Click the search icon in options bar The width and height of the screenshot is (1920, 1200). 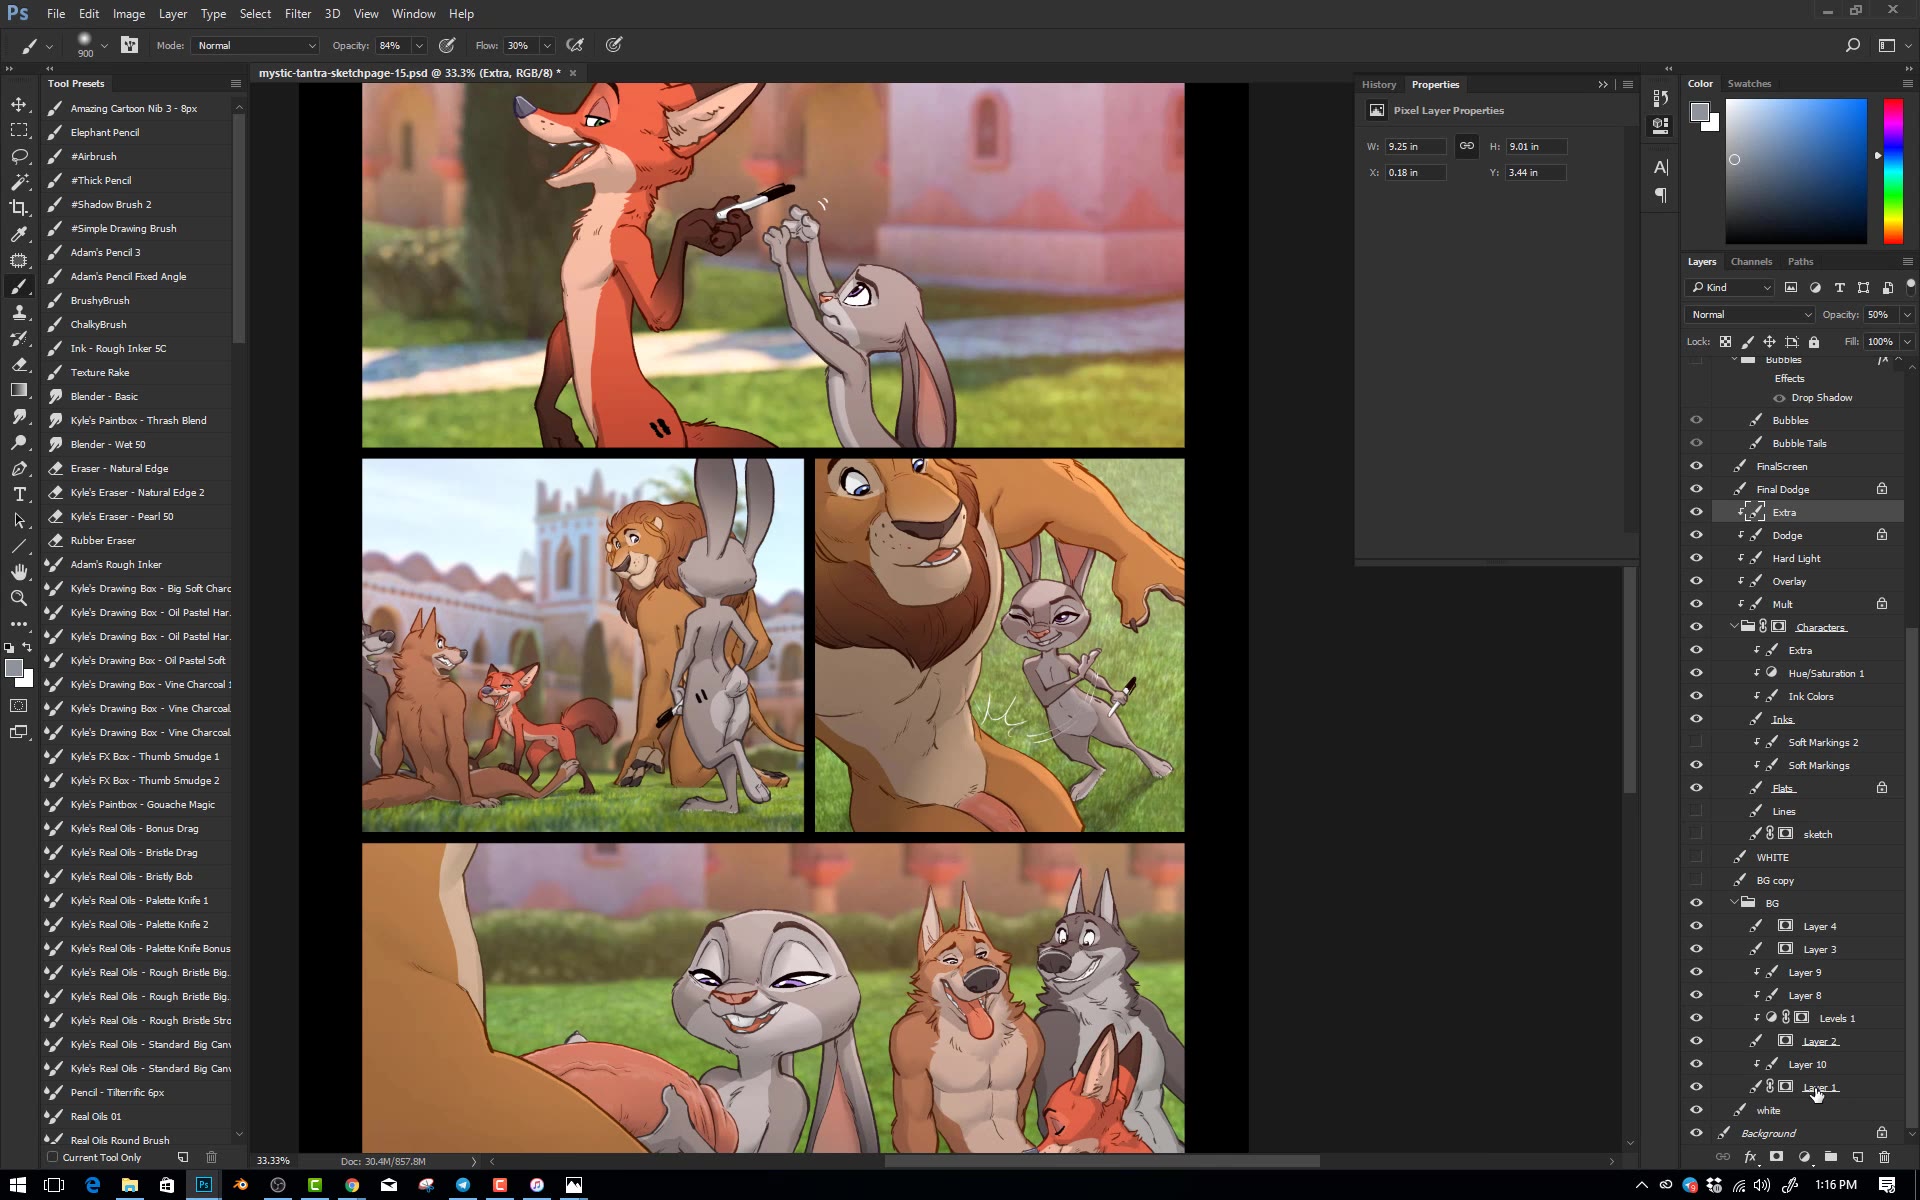[1852, 45]
